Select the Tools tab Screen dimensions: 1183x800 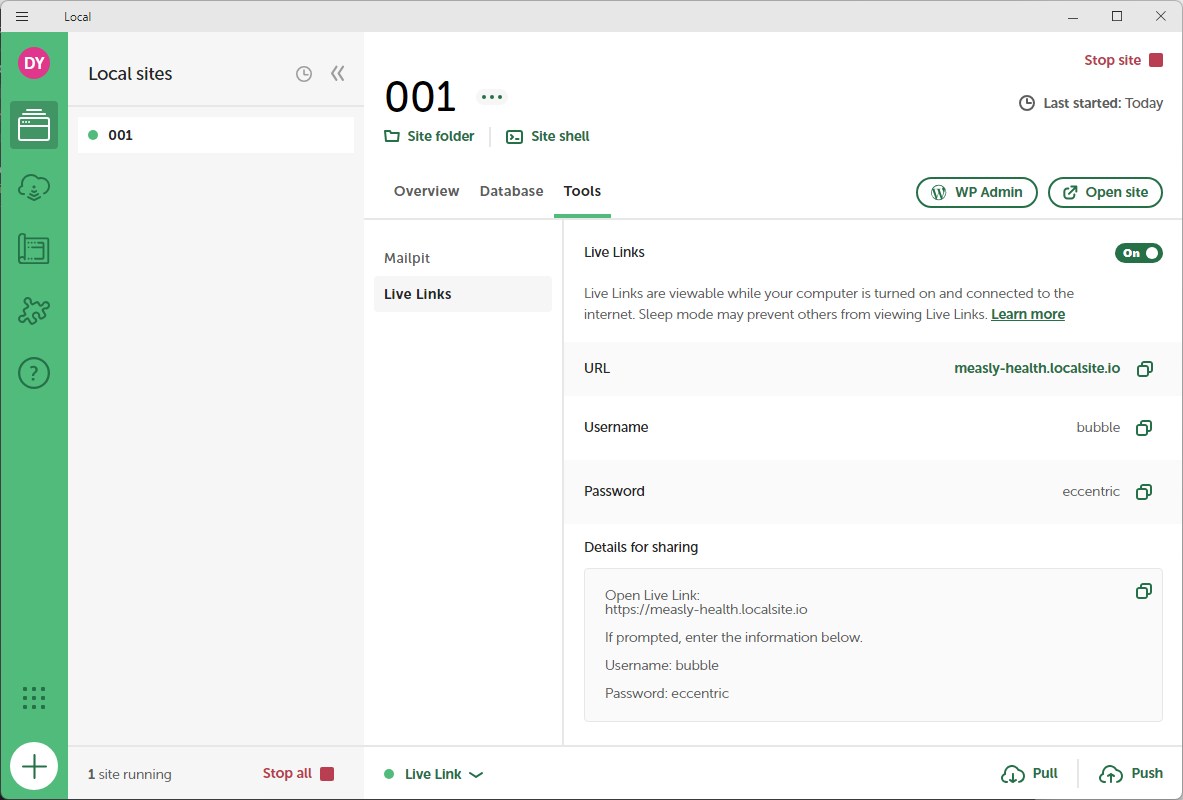582,191
